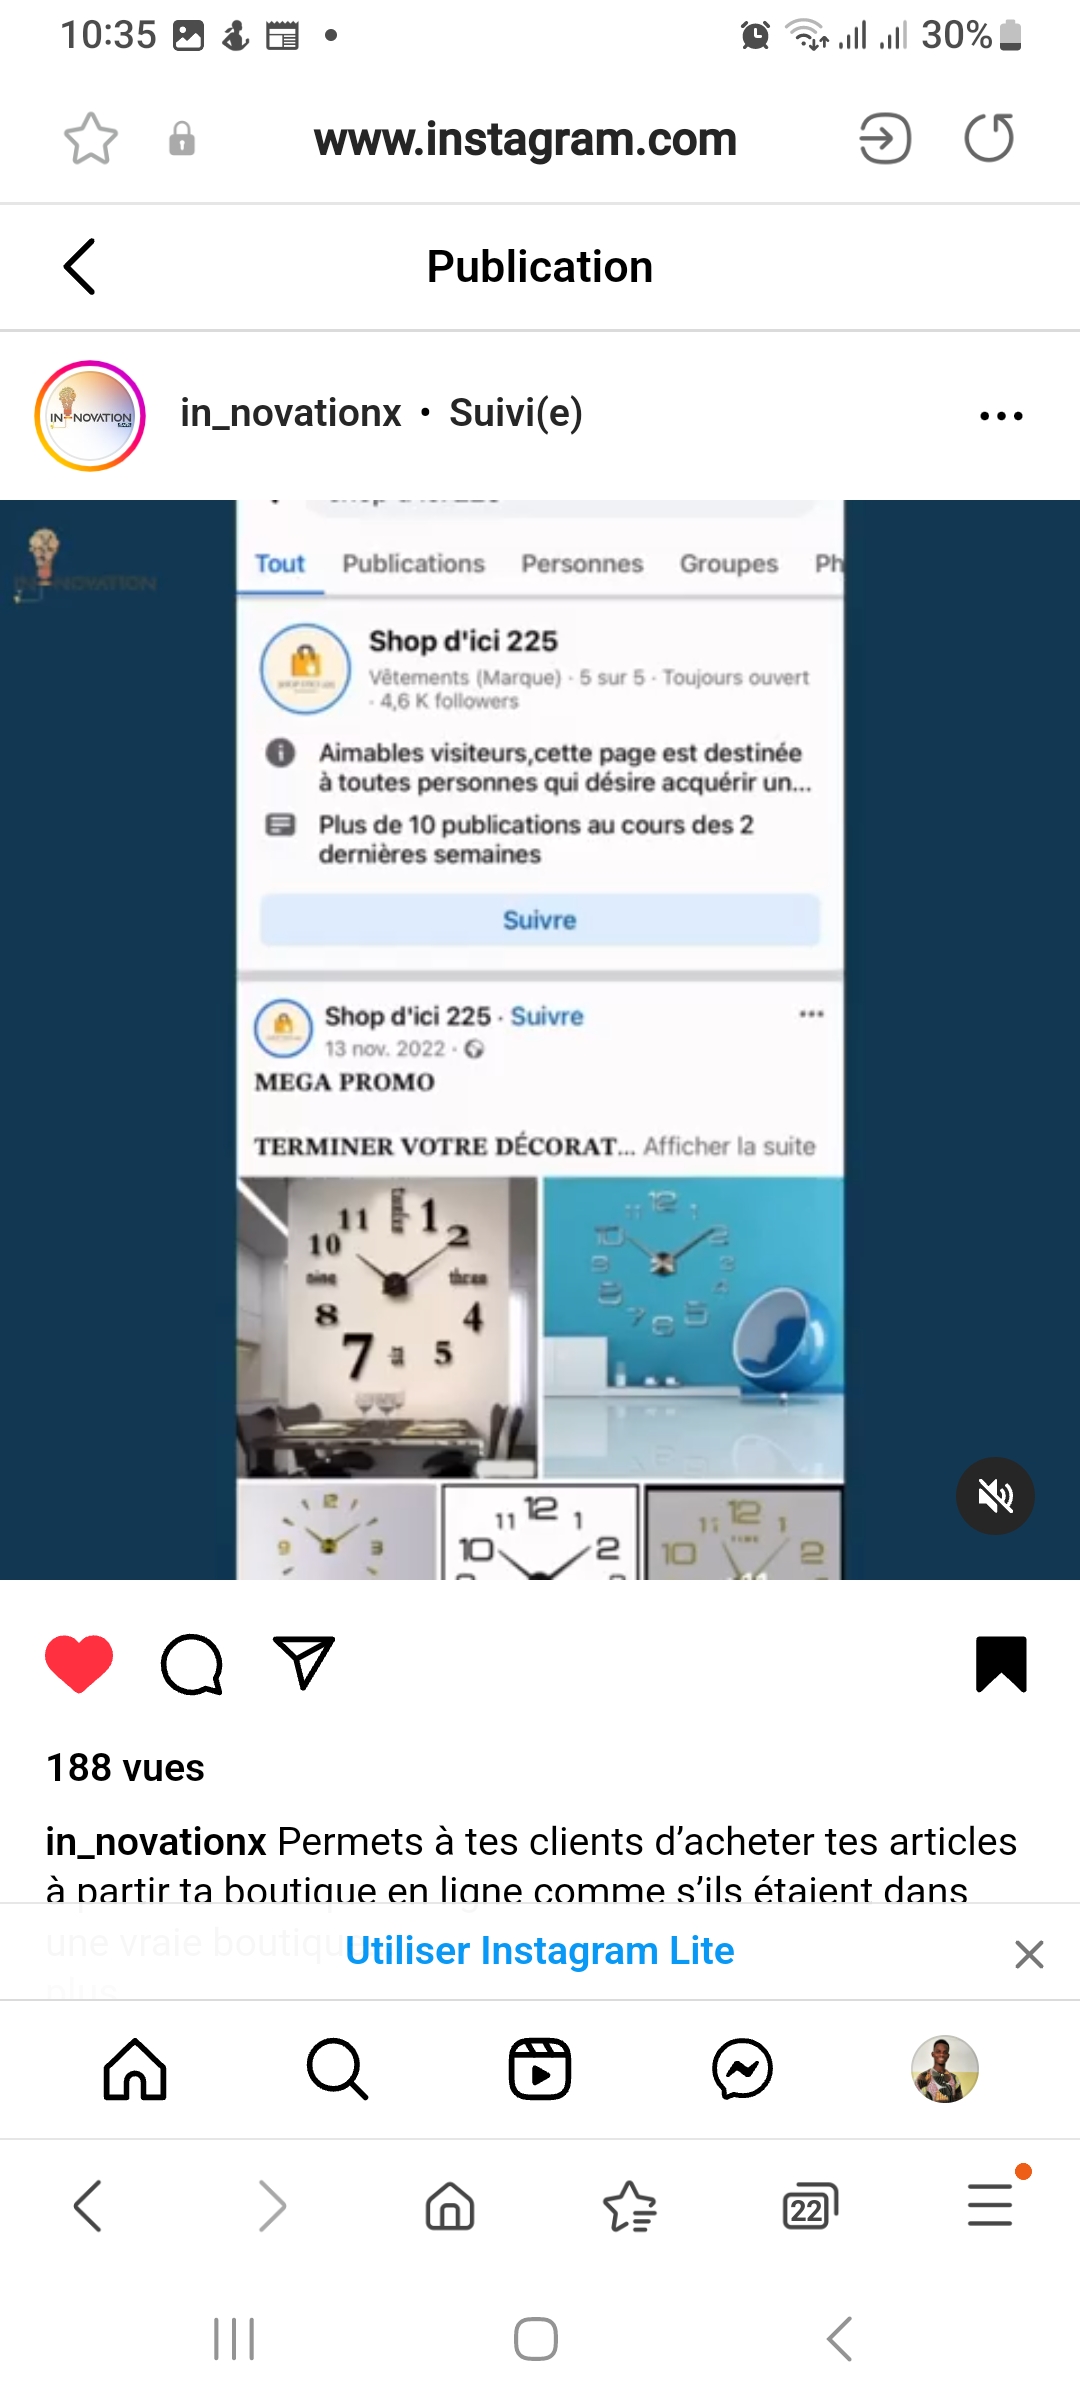Open the browser hamburger menu
The width and height of the screenshot is (1080, 2408).
click(990, 2205)
